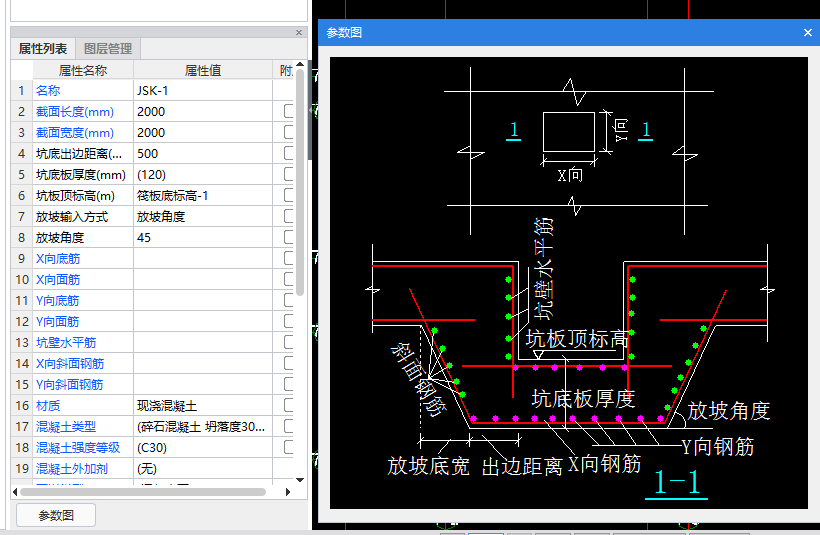Viewport: 820px width, 535px height.
Task: Click the 放坡角度 label in diagram
Action: coord(728,411)
